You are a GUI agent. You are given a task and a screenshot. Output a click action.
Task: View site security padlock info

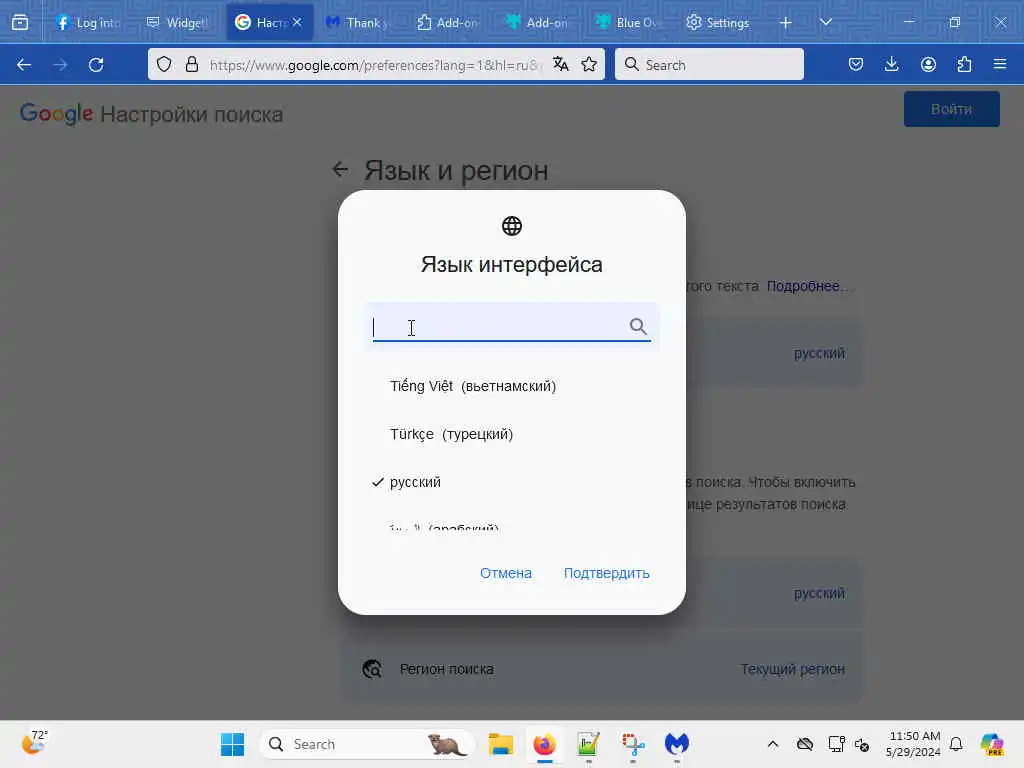[191, 64]
